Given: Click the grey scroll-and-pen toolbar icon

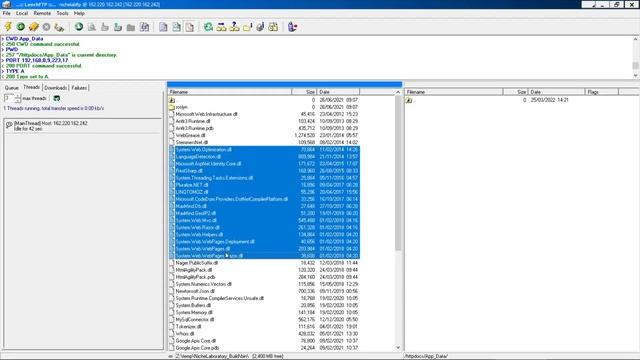Looking at the screenshot, I should (260, 27).
